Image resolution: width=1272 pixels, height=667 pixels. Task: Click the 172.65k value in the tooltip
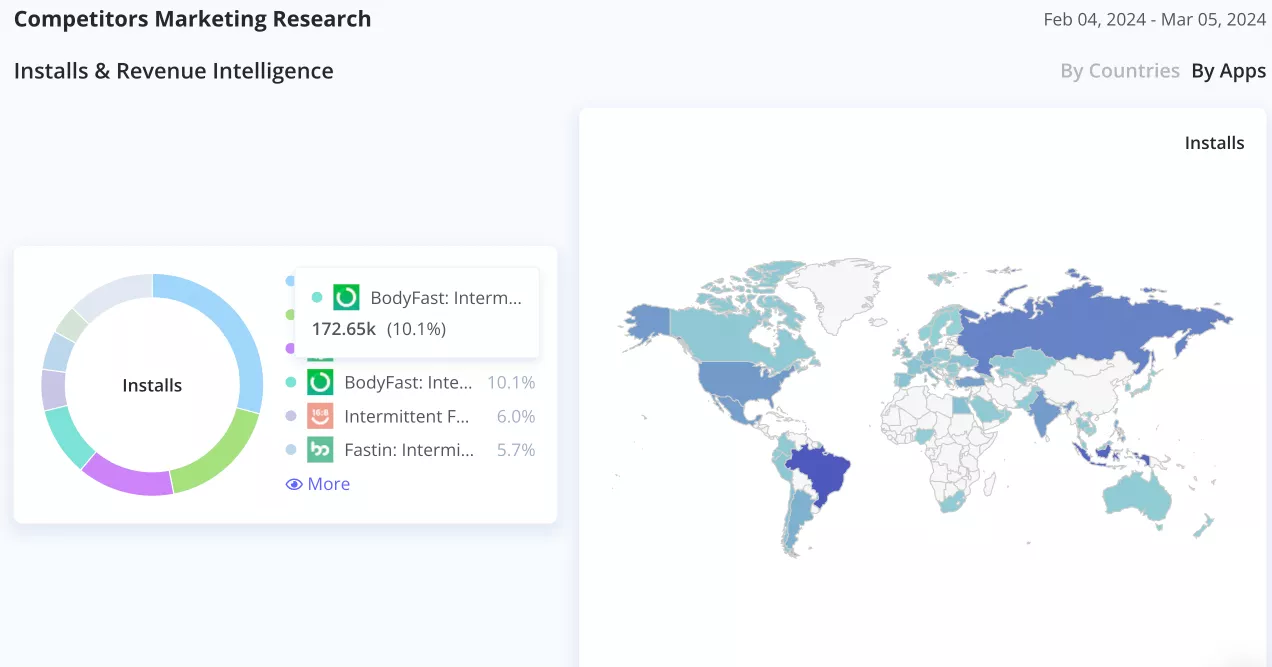coord(344,328)
